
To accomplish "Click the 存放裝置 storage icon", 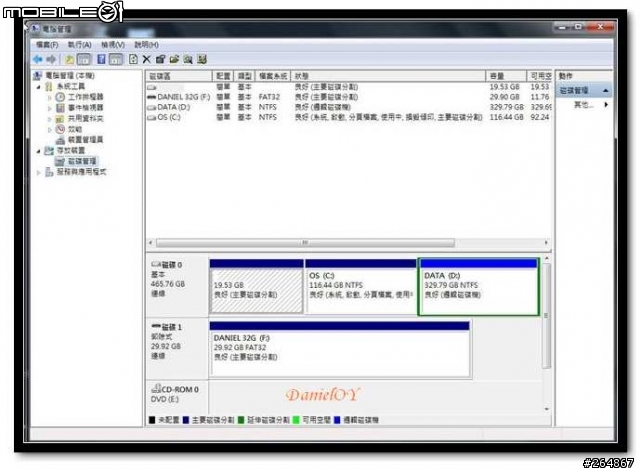I will pos(49,151).
